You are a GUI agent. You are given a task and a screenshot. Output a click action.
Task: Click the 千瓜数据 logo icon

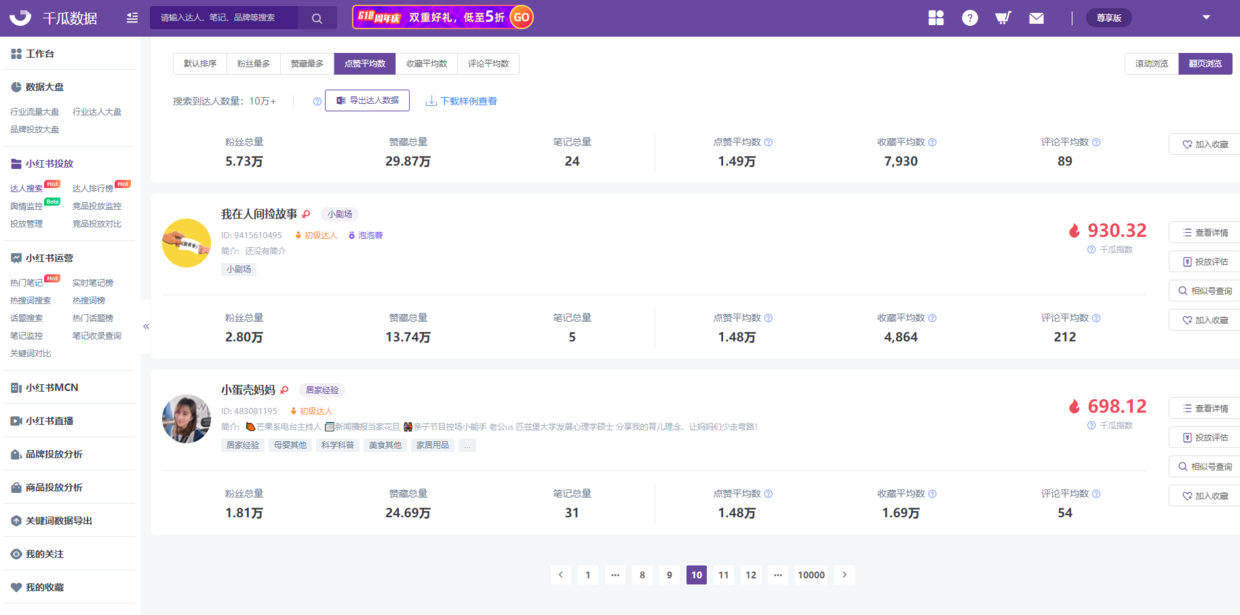coord(20,18)
